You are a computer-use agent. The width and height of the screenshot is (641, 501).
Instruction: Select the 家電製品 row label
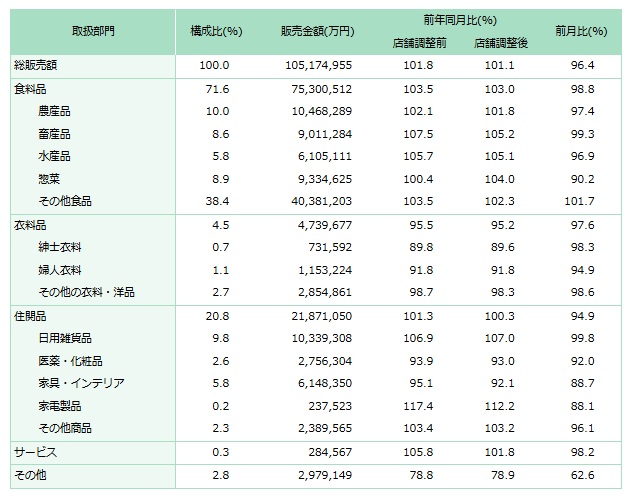click(x=60, y=406)
